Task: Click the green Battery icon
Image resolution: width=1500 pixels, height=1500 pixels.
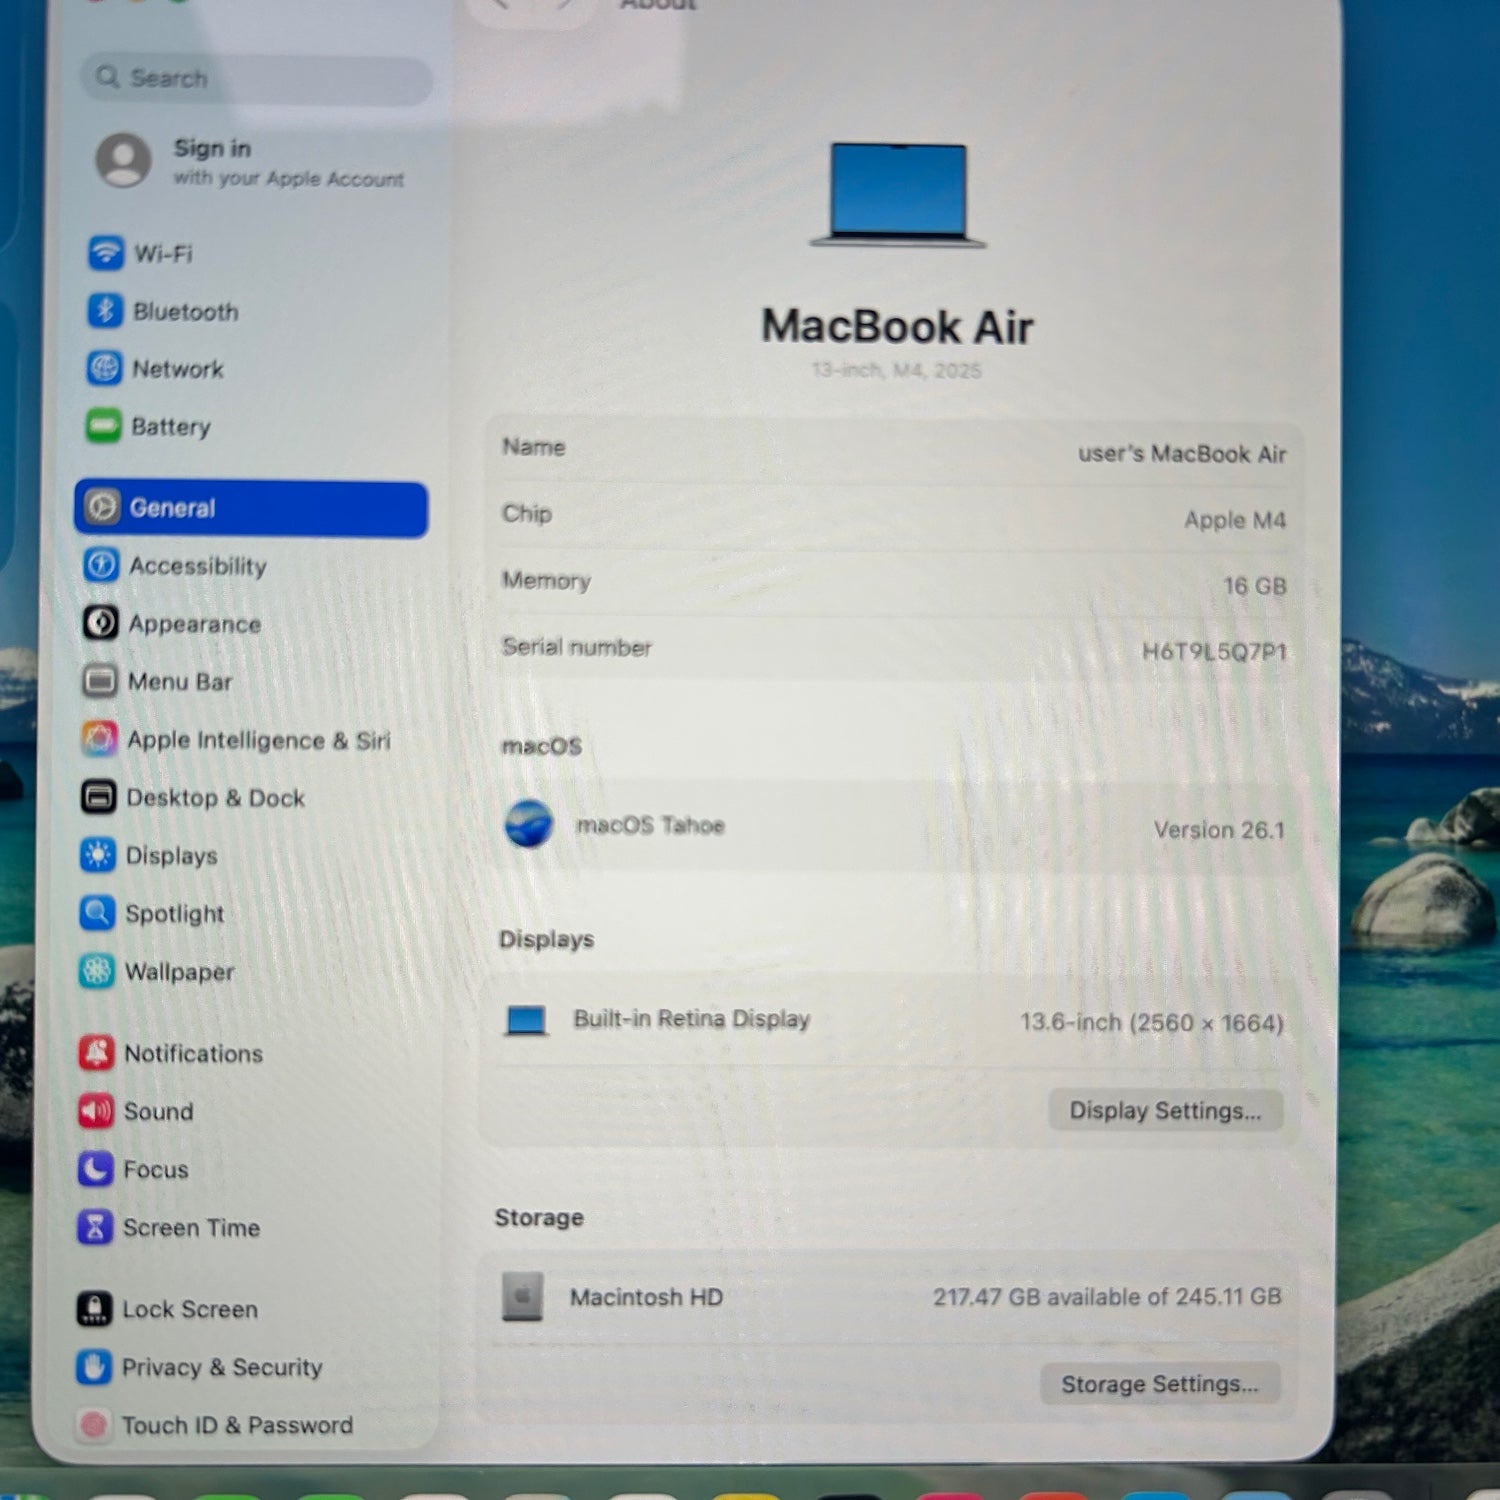Action: coord(103,426)
